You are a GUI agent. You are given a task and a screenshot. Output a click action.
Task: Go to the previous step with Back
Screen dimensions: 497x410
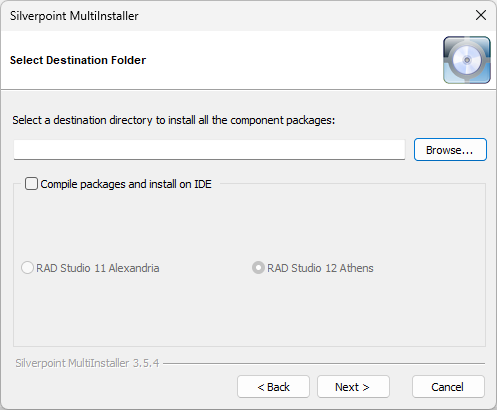point(273,387)
